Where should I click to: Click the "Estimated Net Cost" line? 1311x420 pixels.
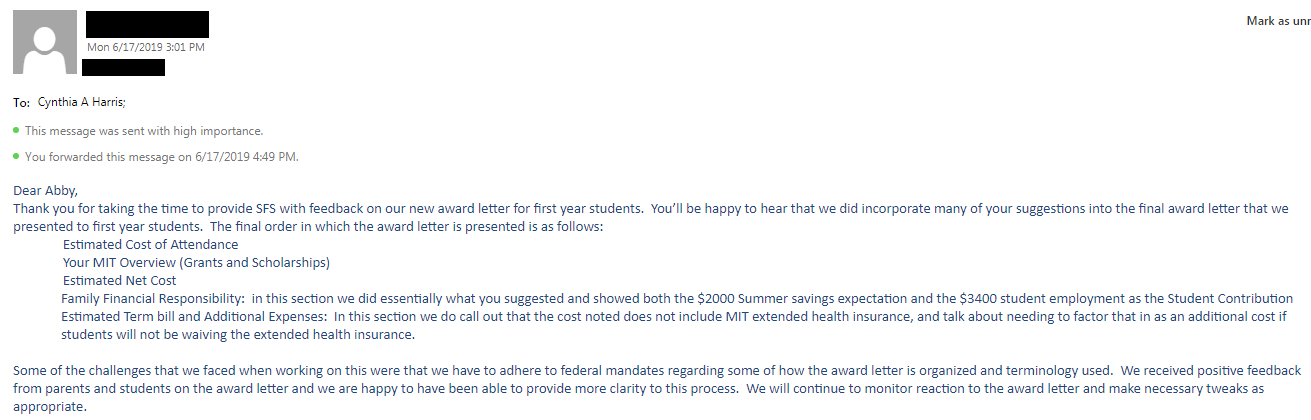coord(119,281)
